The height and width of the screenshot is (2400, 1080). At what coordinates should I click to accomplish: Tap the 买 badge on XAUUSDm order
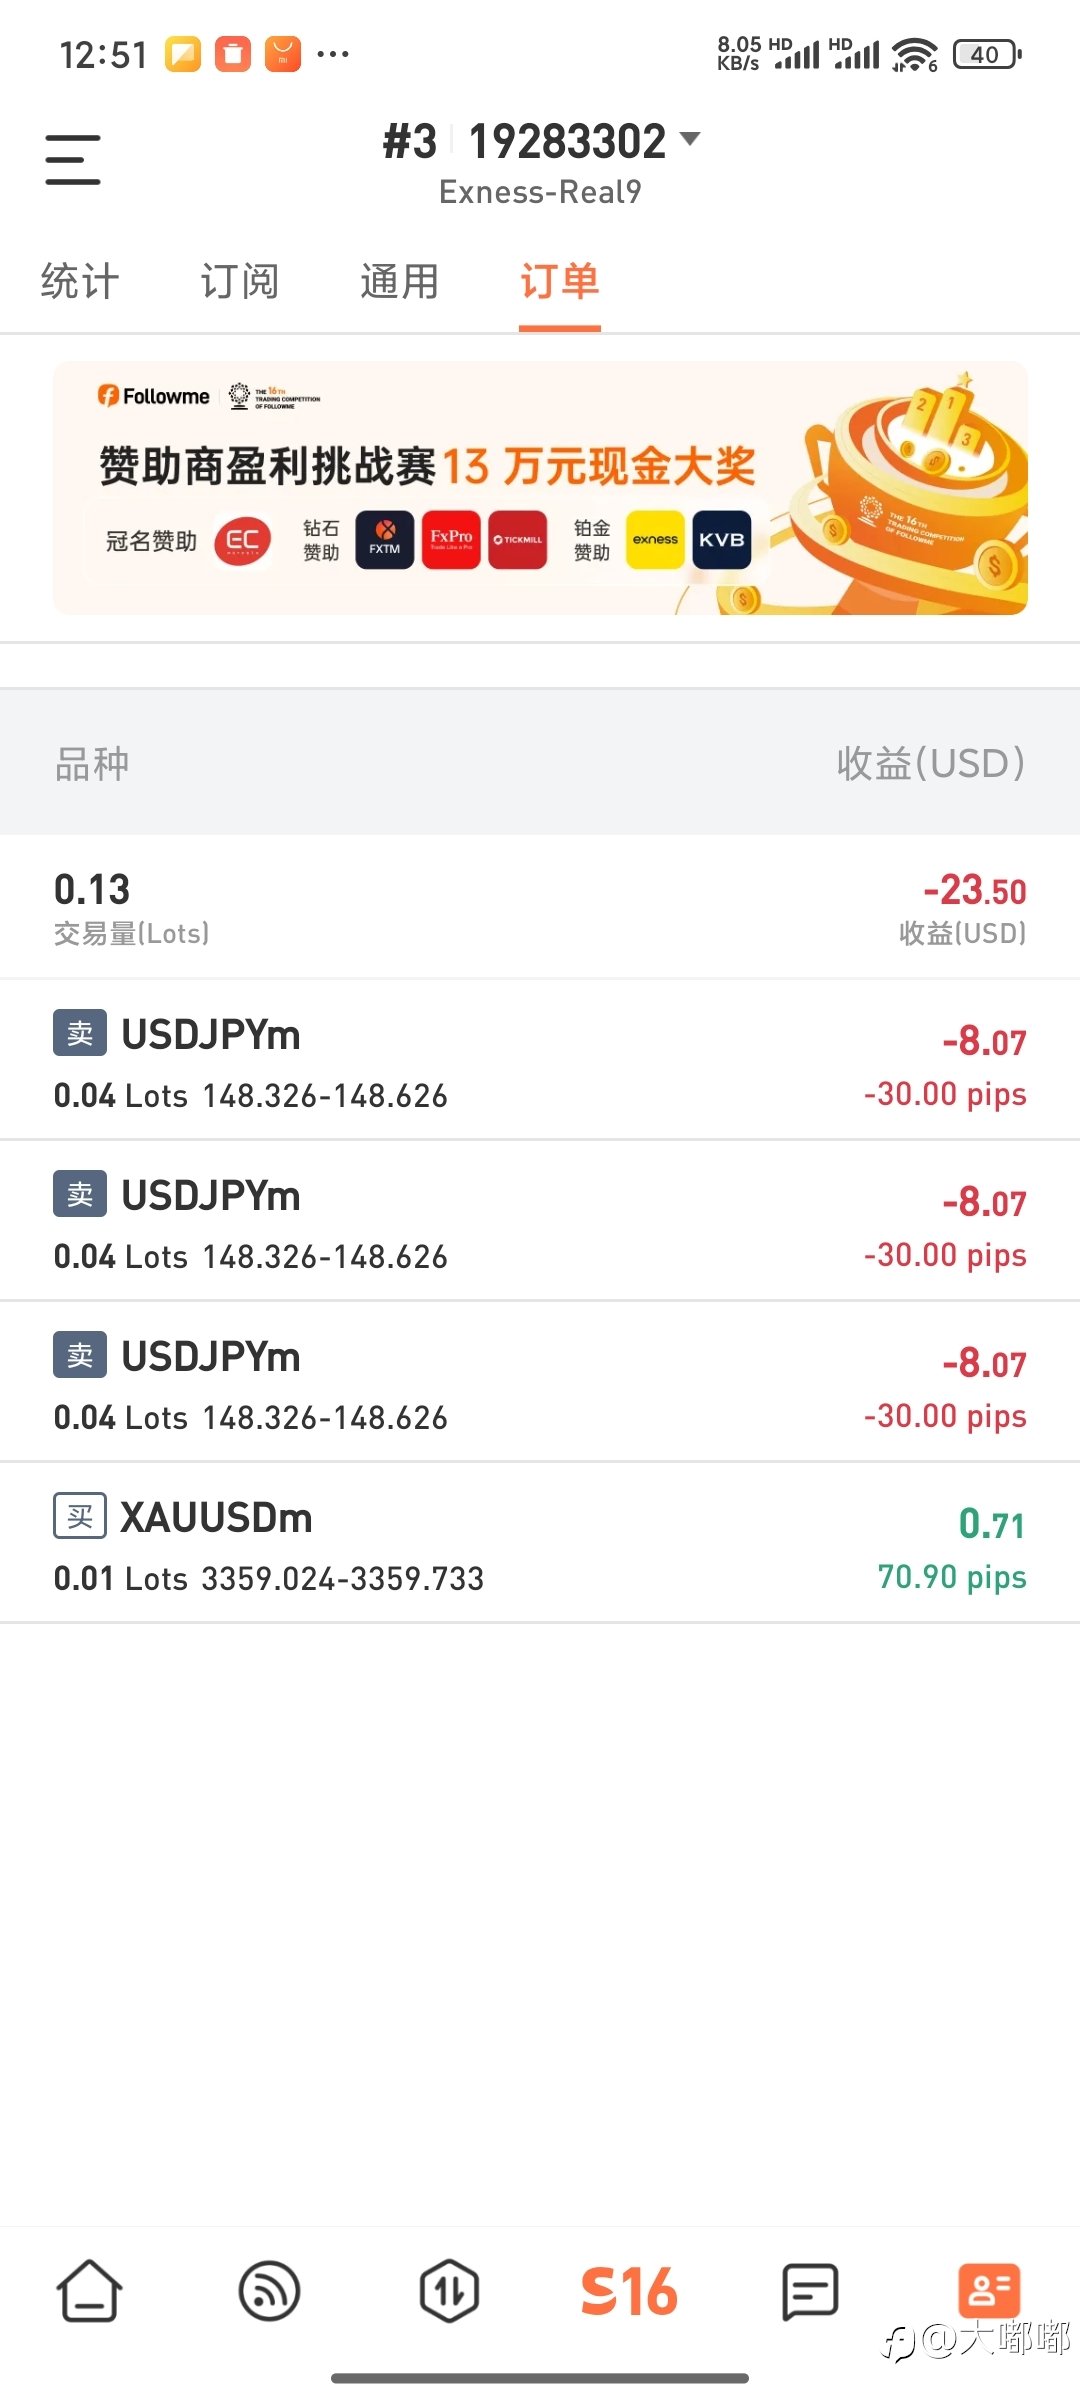[80, 1516]
